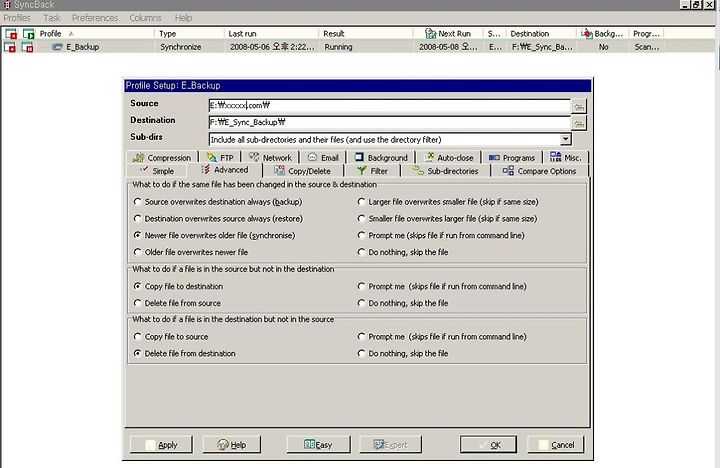This screenshot has height=468, width=720.
Task: Click the browse folder icon beside Source field
Action: pos(579,107)
